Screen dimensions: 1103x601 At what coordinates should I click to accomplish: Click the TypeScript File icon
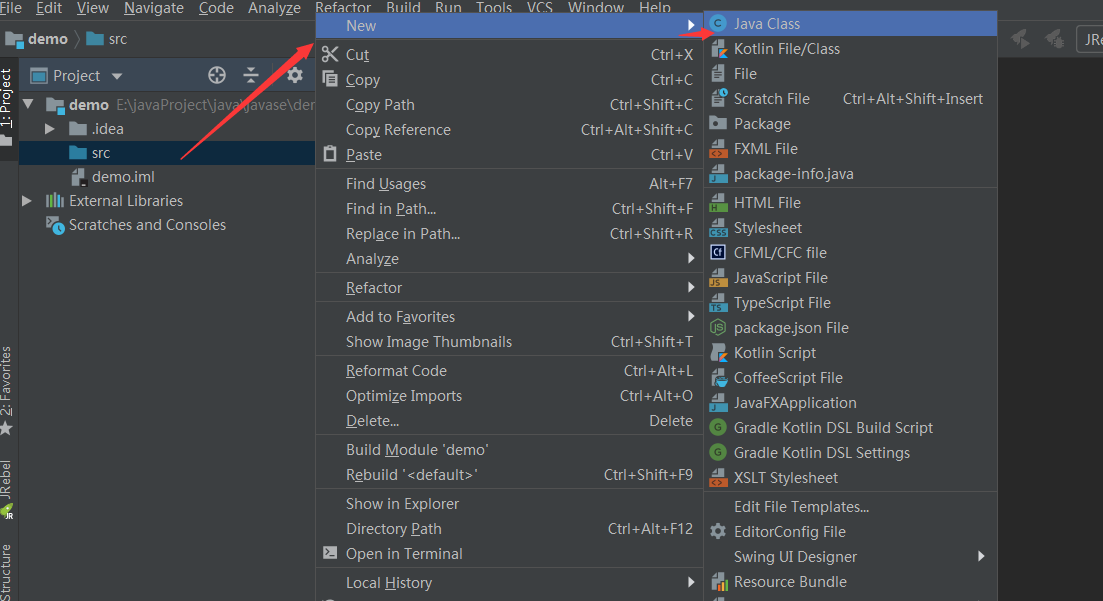click(718, 303)
